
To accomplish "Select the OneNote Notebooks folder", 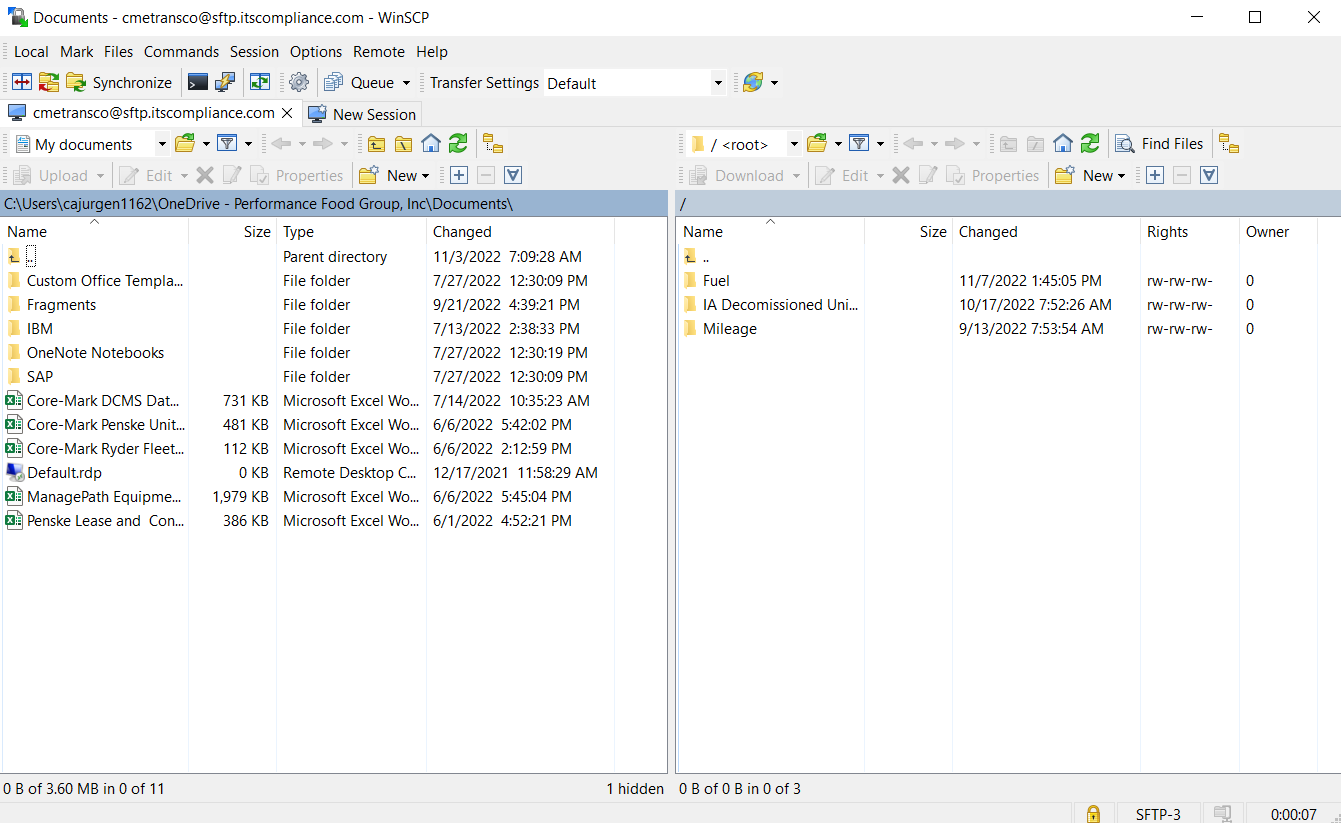I will coord(95,353).
